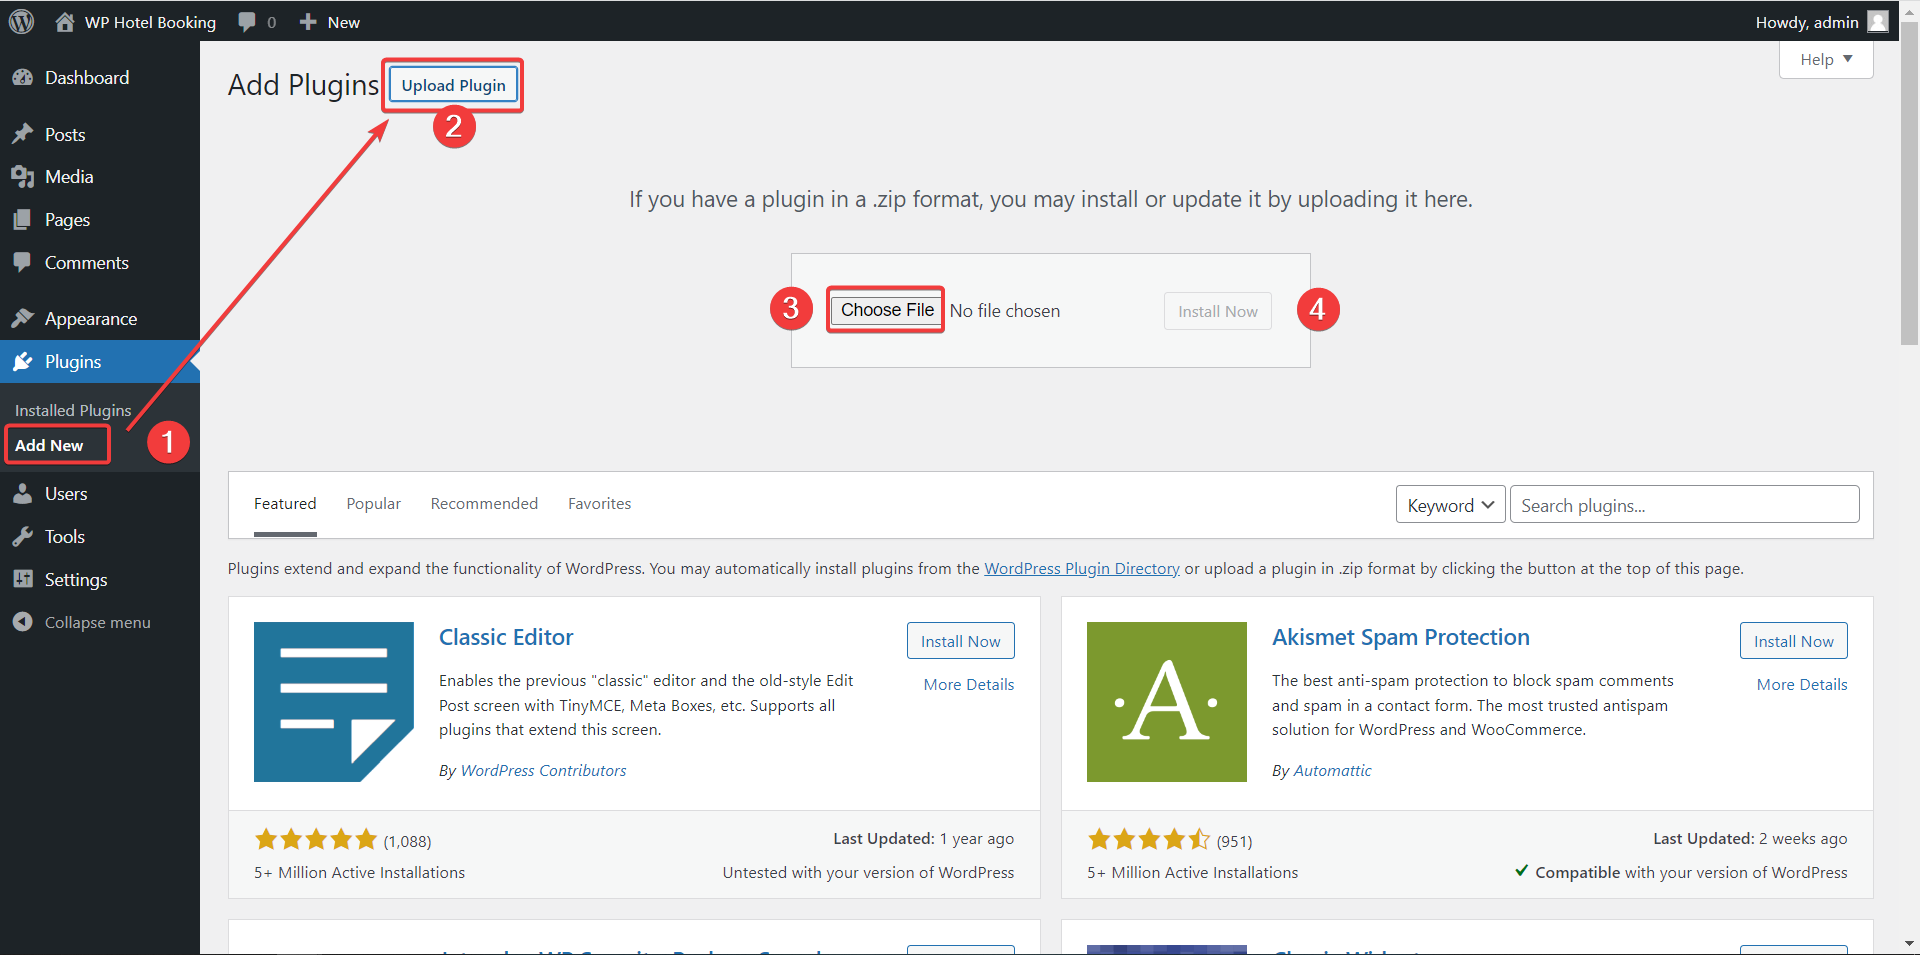Screen dimensions: 1920x955
Task: Switch to the Favorites tab
Action: tap(600, 504)
